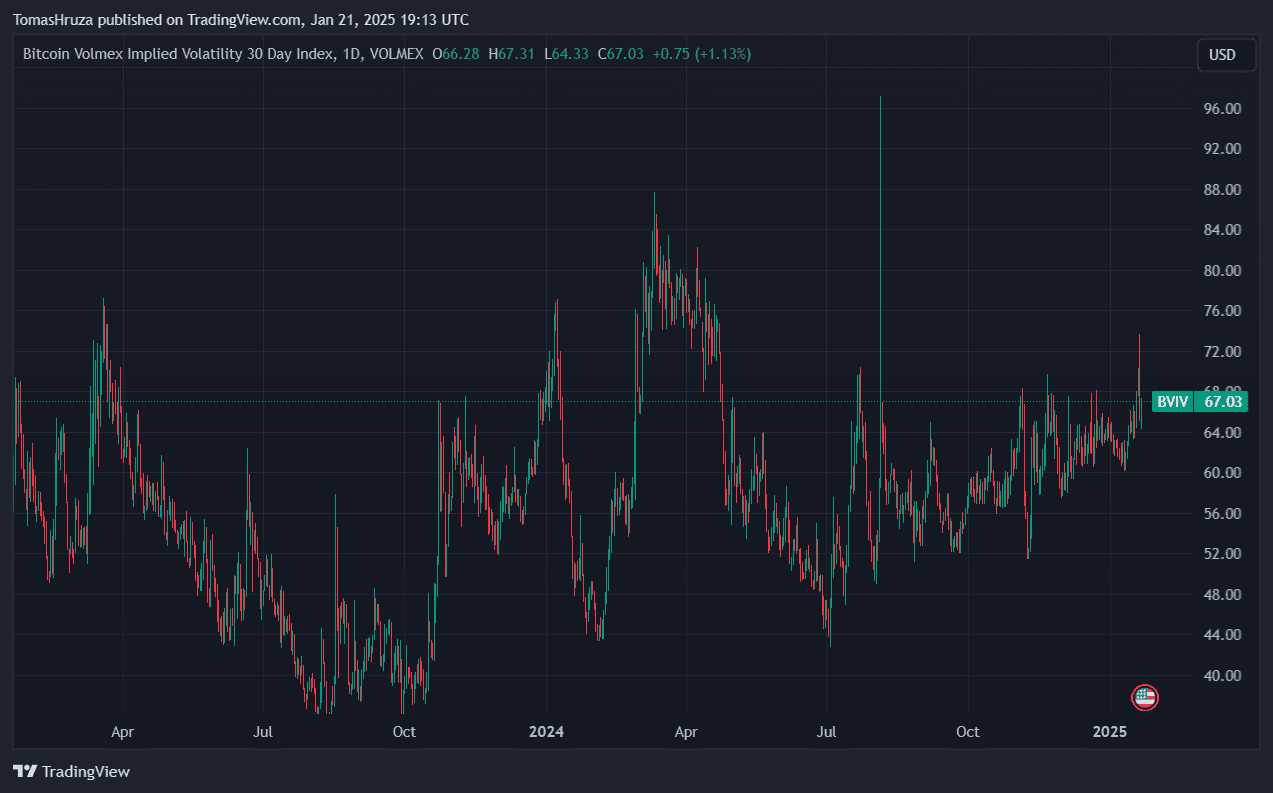1273x793 pixels.
Task: Click the VOLMEX exchange label
Action: point(396,54)
